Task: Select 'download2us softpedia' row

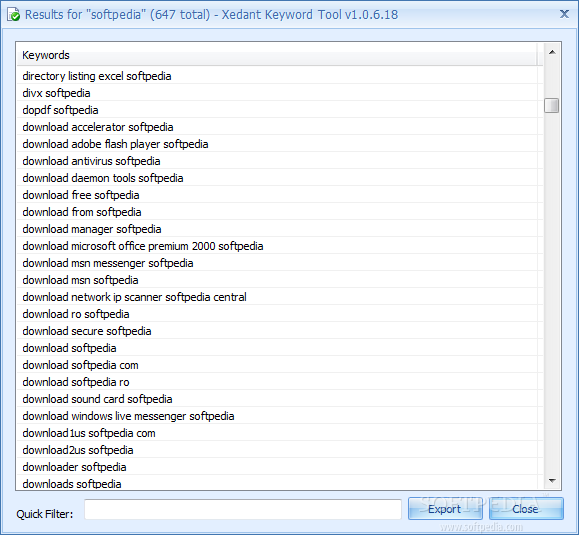Action: pyautogui.click(x=280, y=449)
